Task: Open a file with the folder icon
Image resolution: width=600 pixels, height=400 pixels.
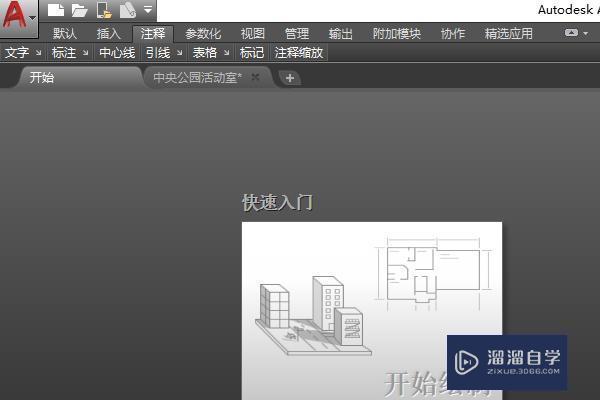Action: pos(80,10)
